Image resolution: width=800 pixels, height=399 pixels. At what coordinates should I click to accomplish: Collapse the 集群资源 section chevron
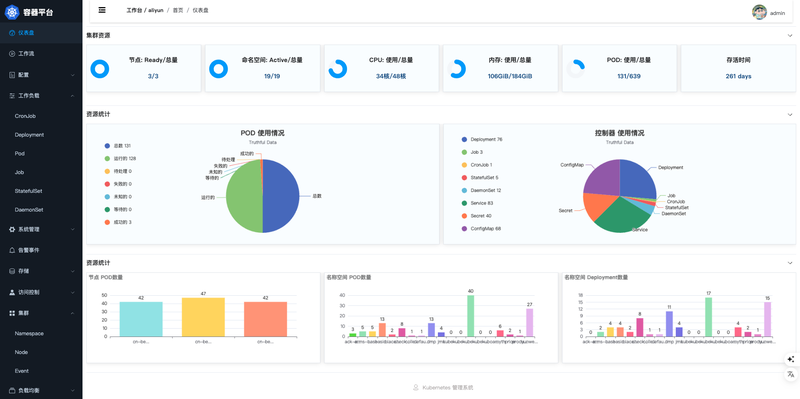790,36
